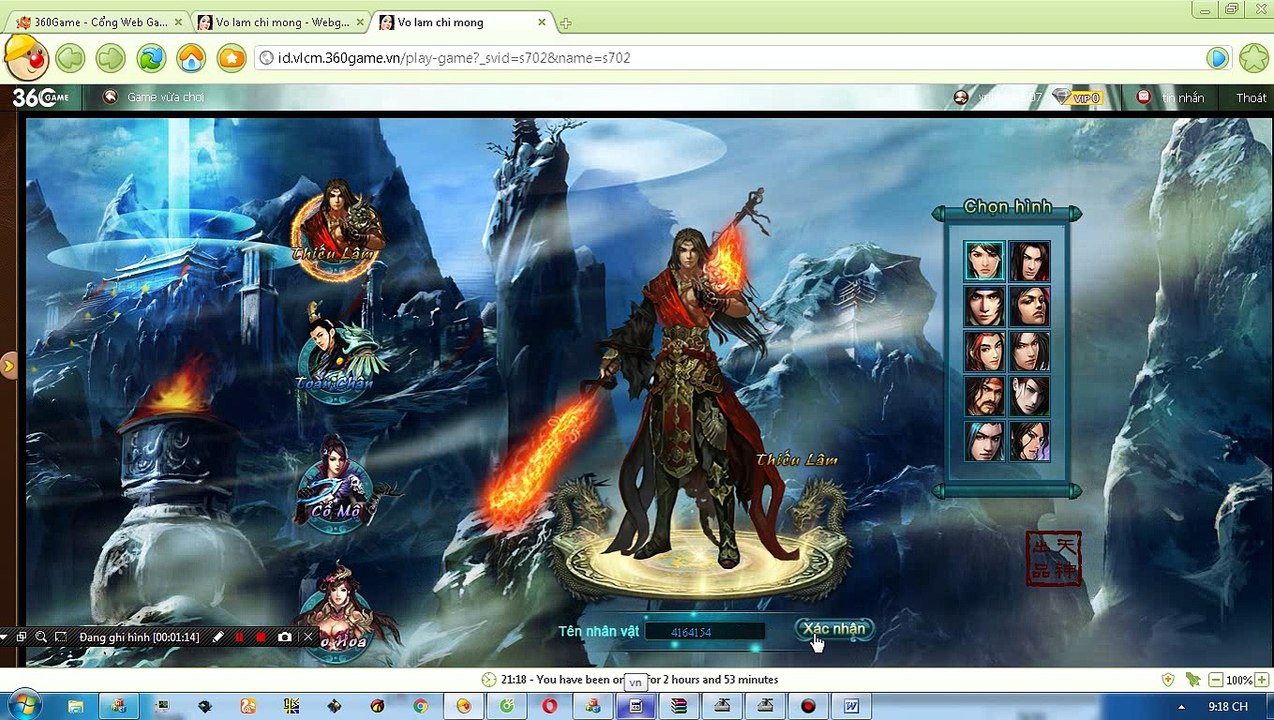Choose second-row right avatar portrait
The height and width of the screenshot is (720, 1274).
point(1029,306)
